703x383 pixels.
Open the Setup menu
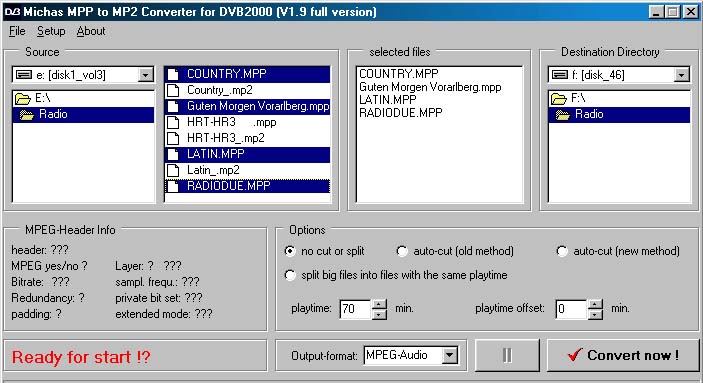pyautogui.click(x=51, y=31)
